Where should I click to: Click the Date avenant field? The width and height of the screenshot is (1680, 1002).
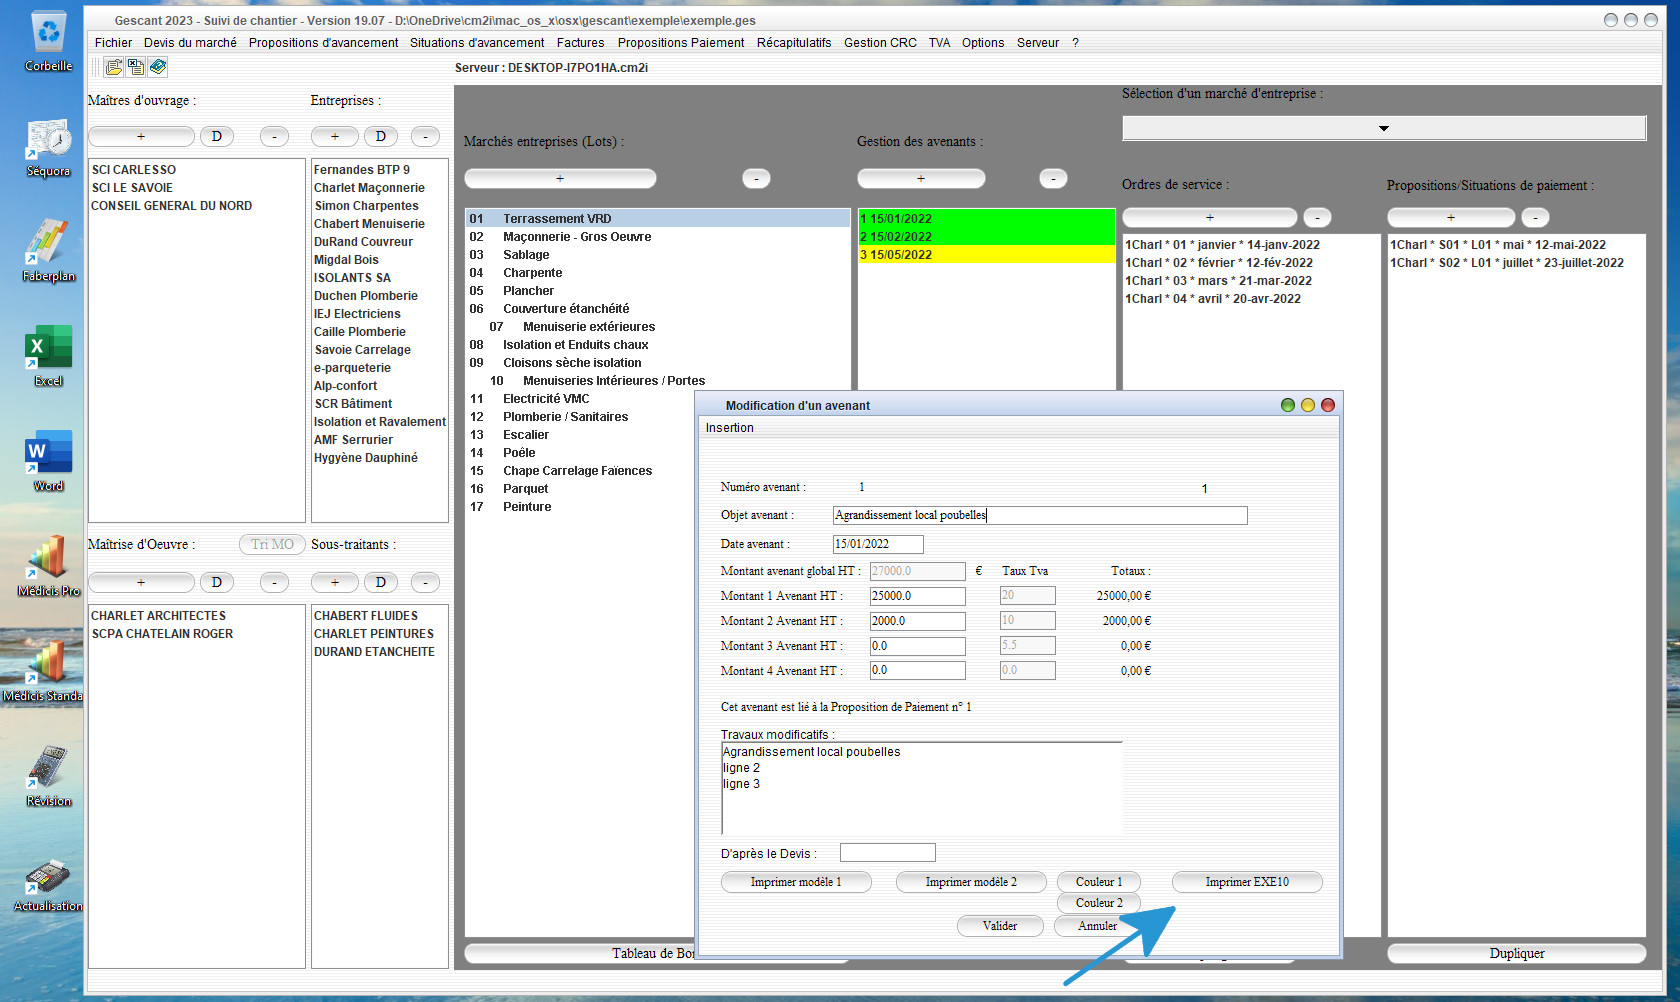pyautogui.click(x=878, y=544)
